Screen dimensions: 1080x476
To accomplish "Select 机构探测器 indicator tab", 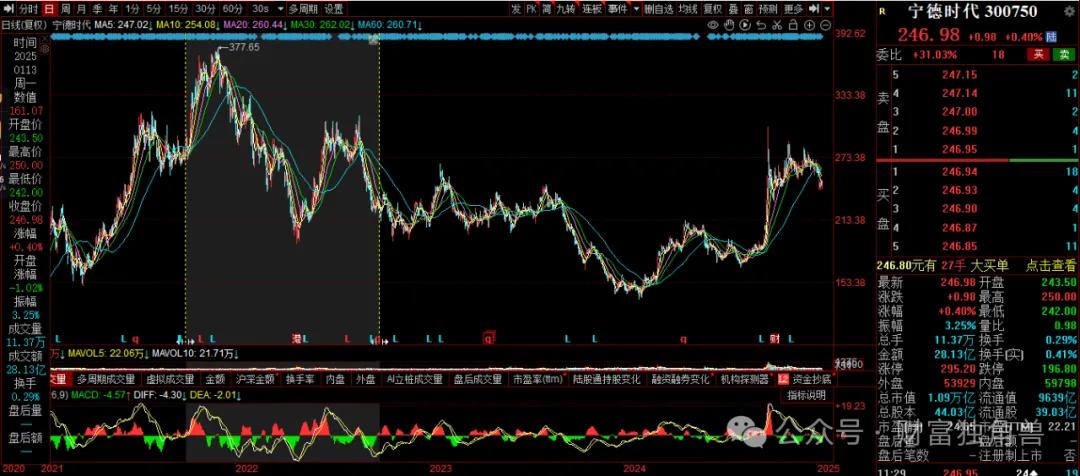I will pos(744,380).
